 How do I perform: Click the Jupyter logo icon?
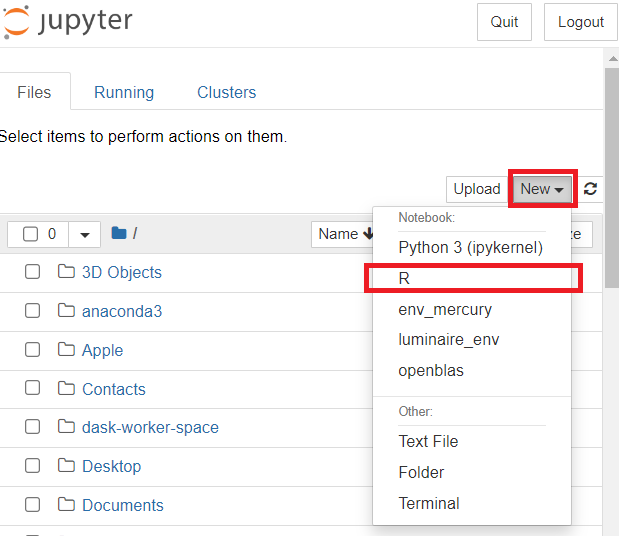[x=16, y=22]
